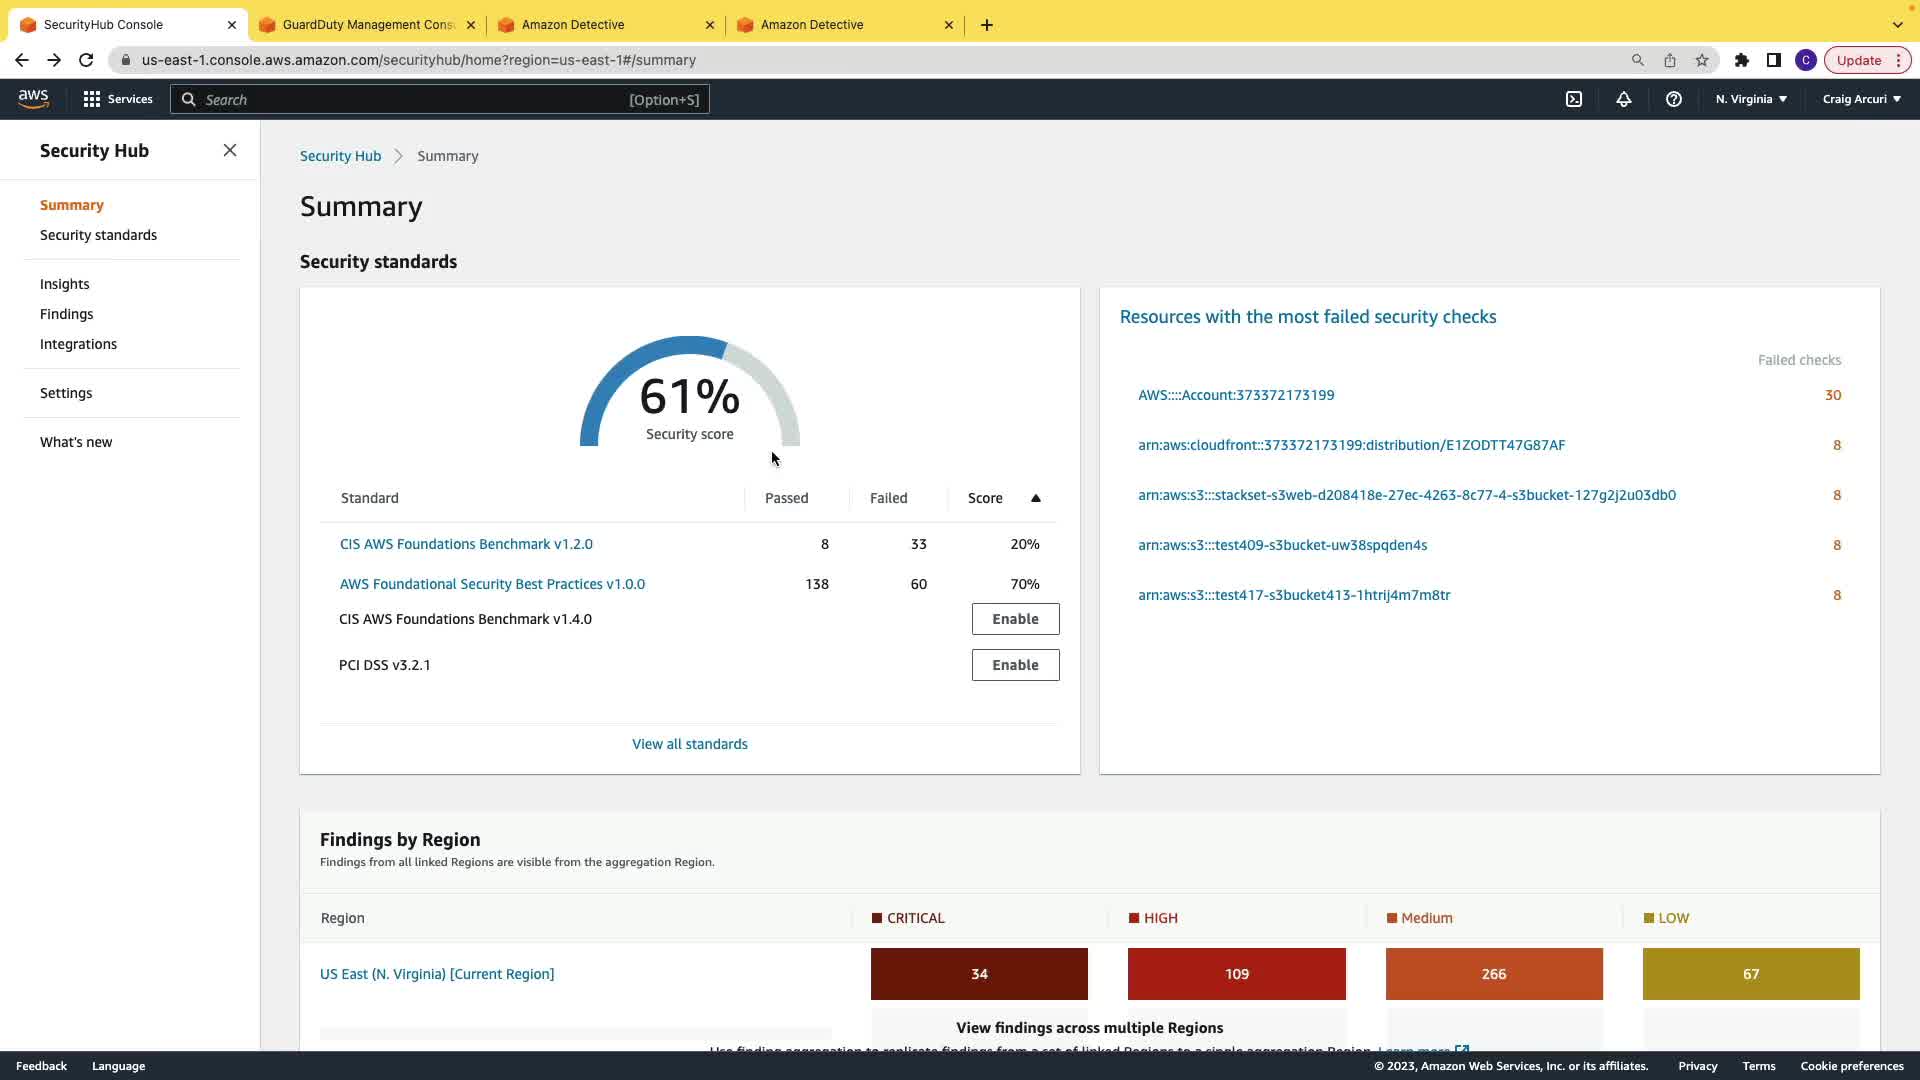This screenshot has height=1080, width=1920.
Task: Expand the N. Virginia region dropdown
Action: [x=1751, y=99]
